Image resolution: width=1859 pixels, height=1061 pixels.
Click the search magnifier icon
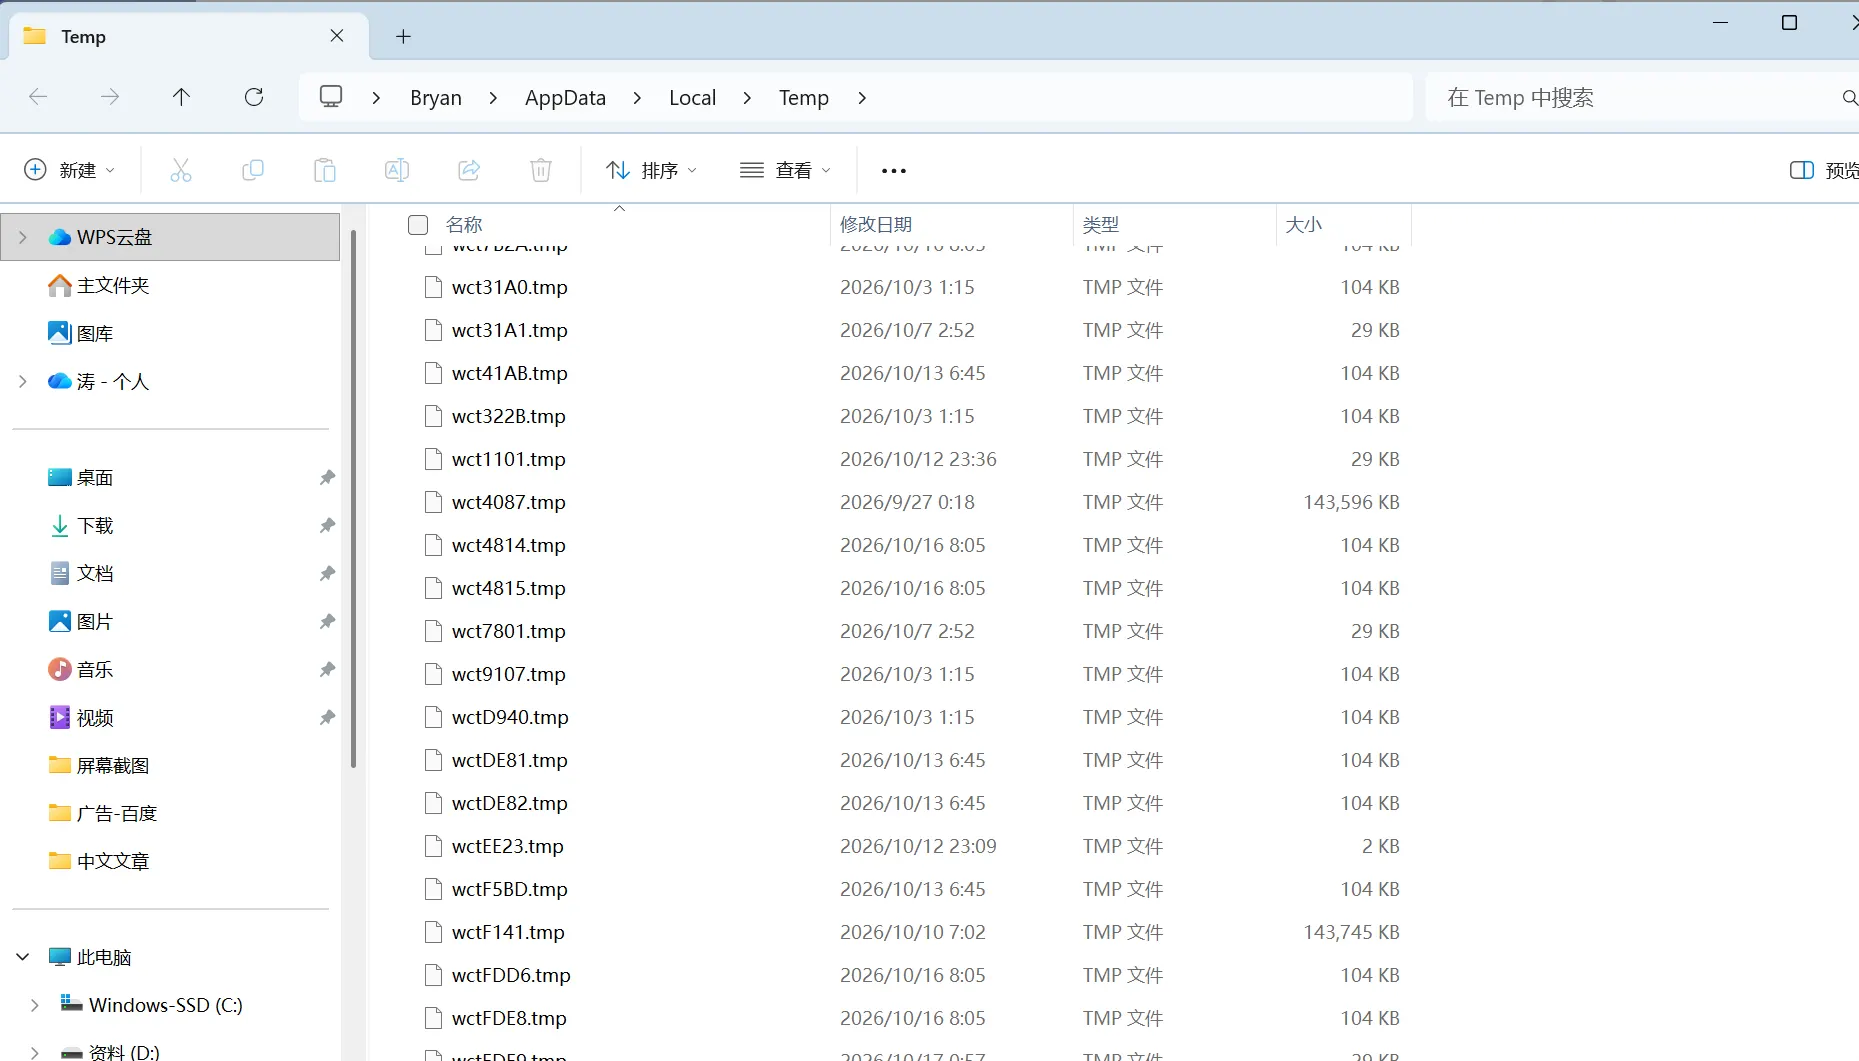pos(1849,97)
